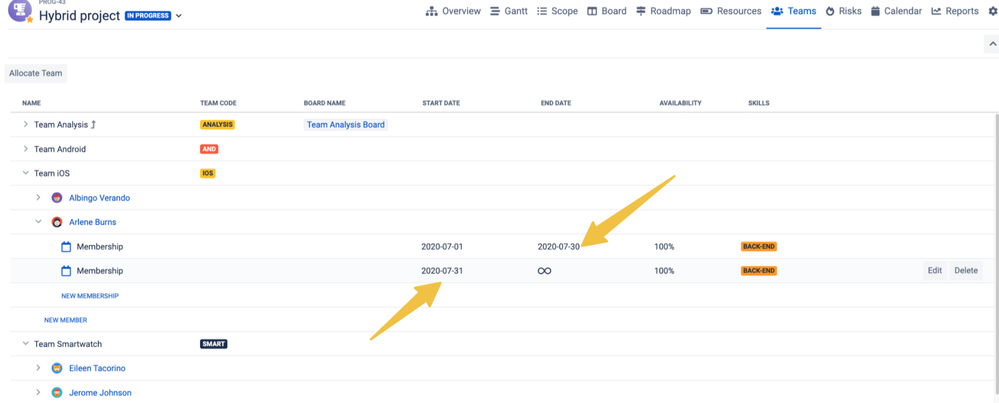Image resolution: width=999 pixels, height=403 pixels.
Task: Select the 2020-07-01 start date cell
Action: (x=442, y=246)
